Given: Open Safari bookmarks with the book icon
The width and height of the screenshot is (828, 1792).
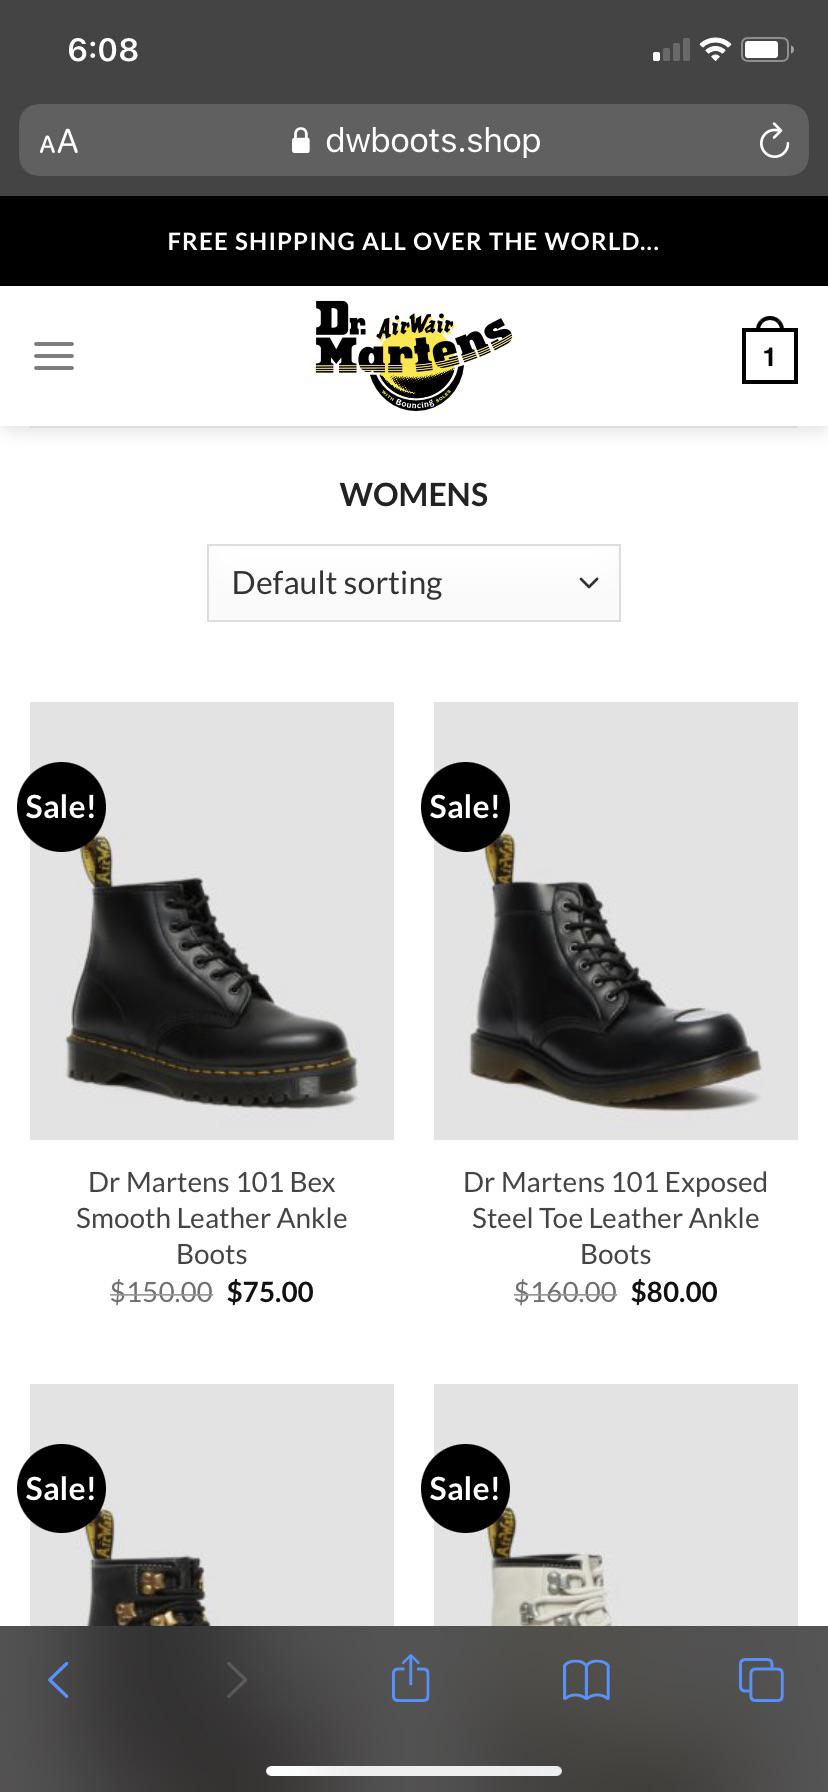Looking at the screenshot, I should (585, 1679).
